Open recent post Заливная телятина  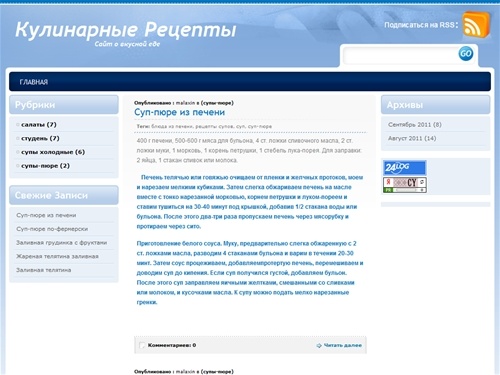[x=44, y=270]
